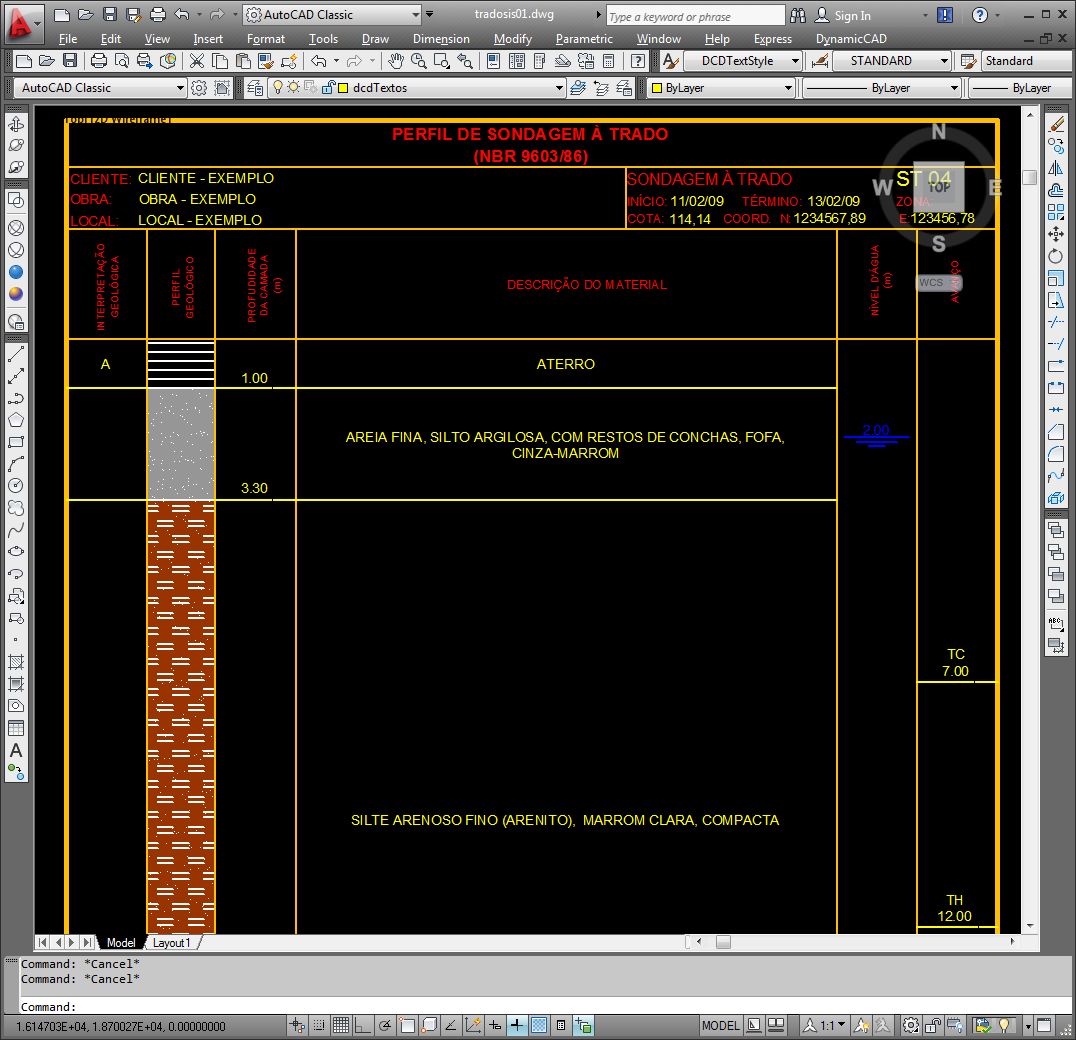
Task: Select the Rotate modify tool
Action: pyautogui.click(x=1056, y=256)
